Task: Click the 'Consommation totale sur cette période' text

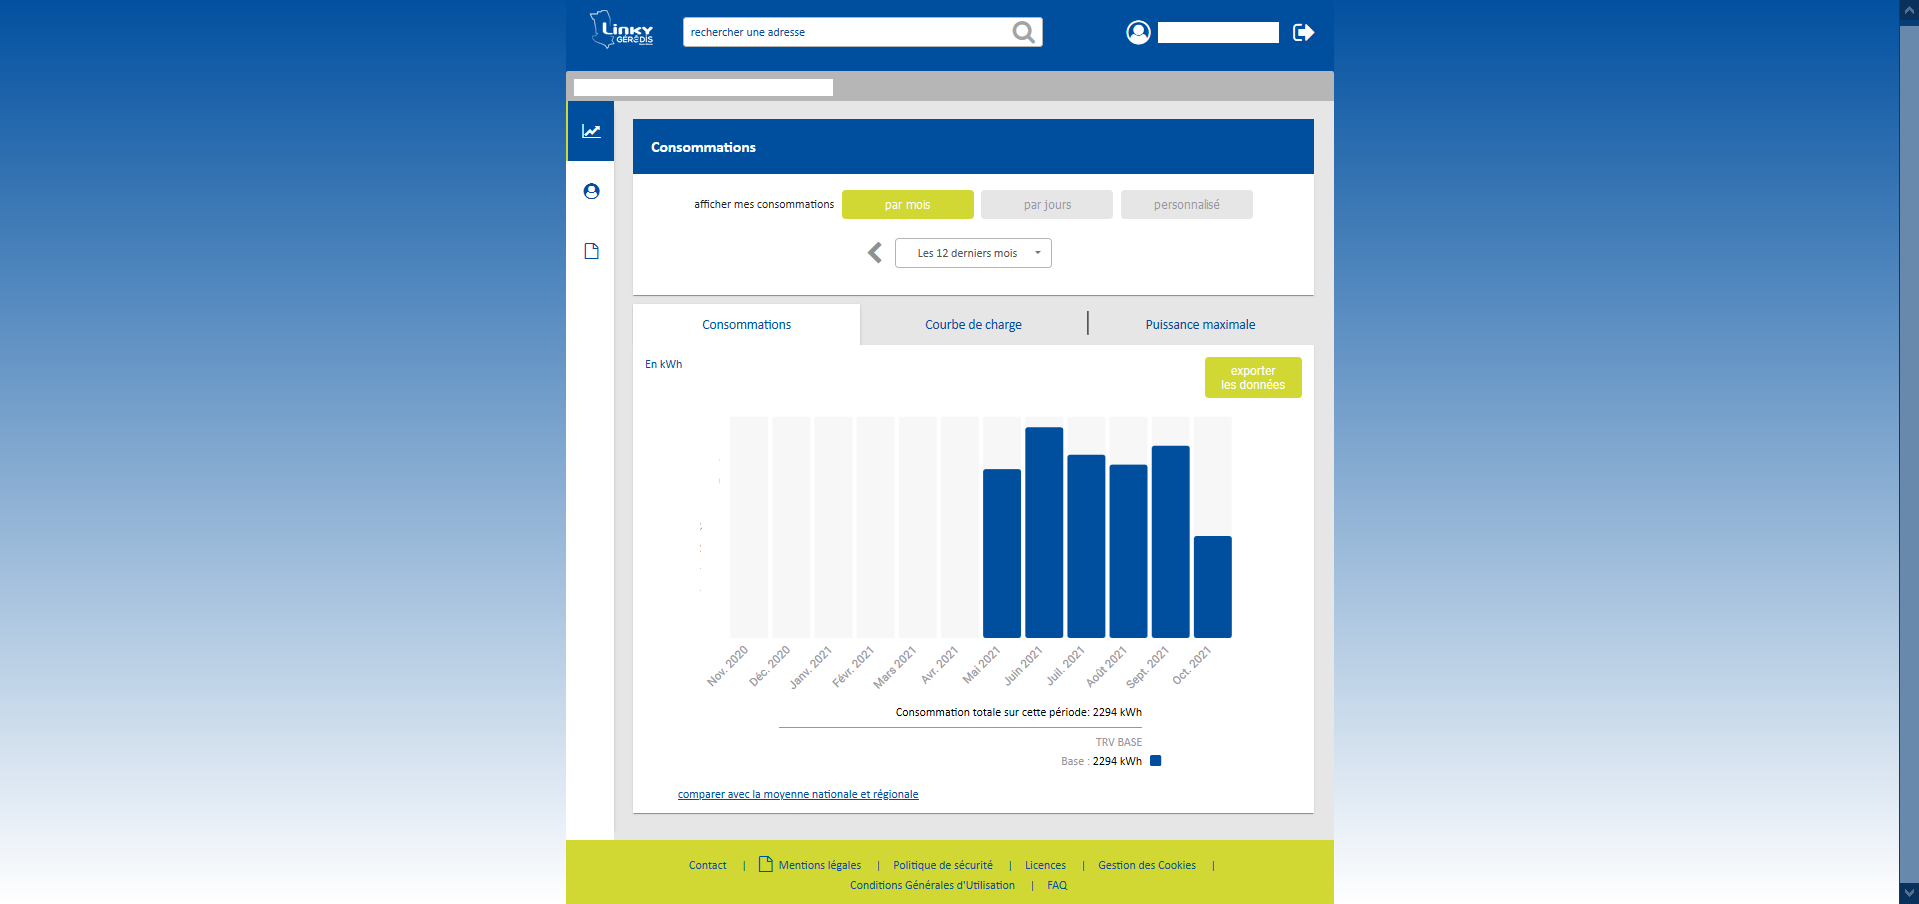Action: (x=1018, y=712)
